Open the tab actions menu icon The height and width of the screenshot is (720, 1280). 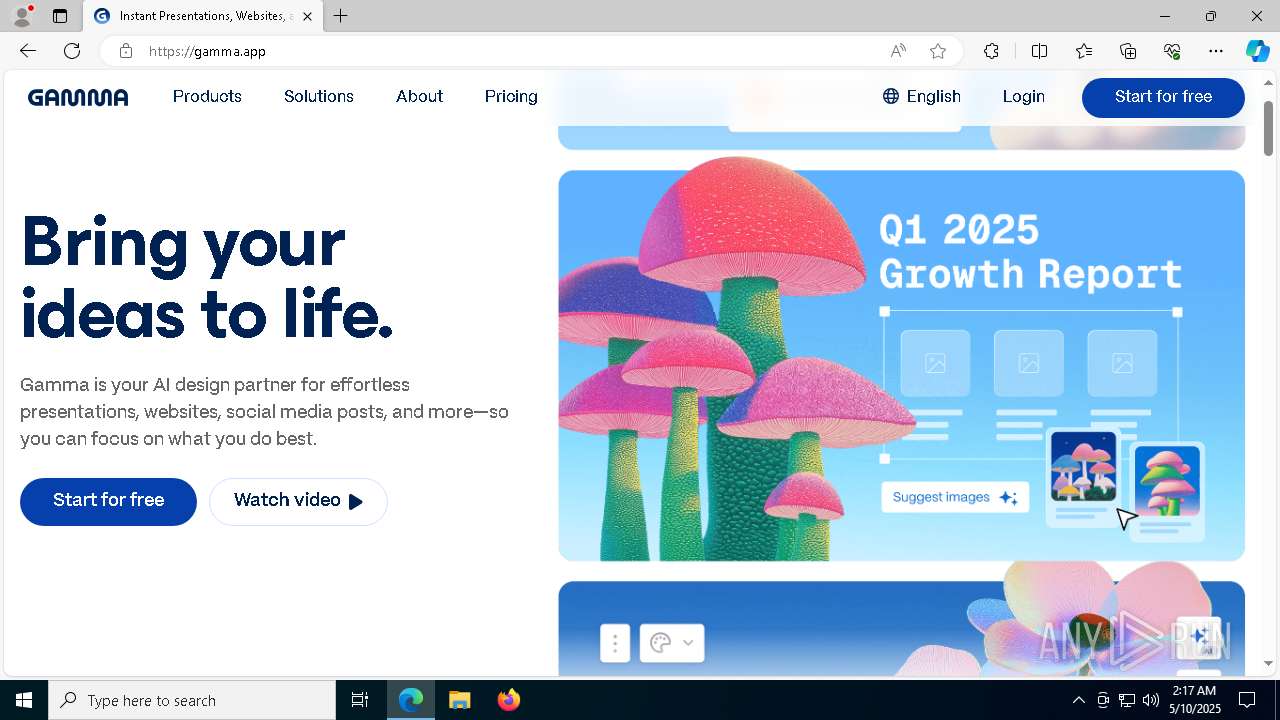point(60,16)
